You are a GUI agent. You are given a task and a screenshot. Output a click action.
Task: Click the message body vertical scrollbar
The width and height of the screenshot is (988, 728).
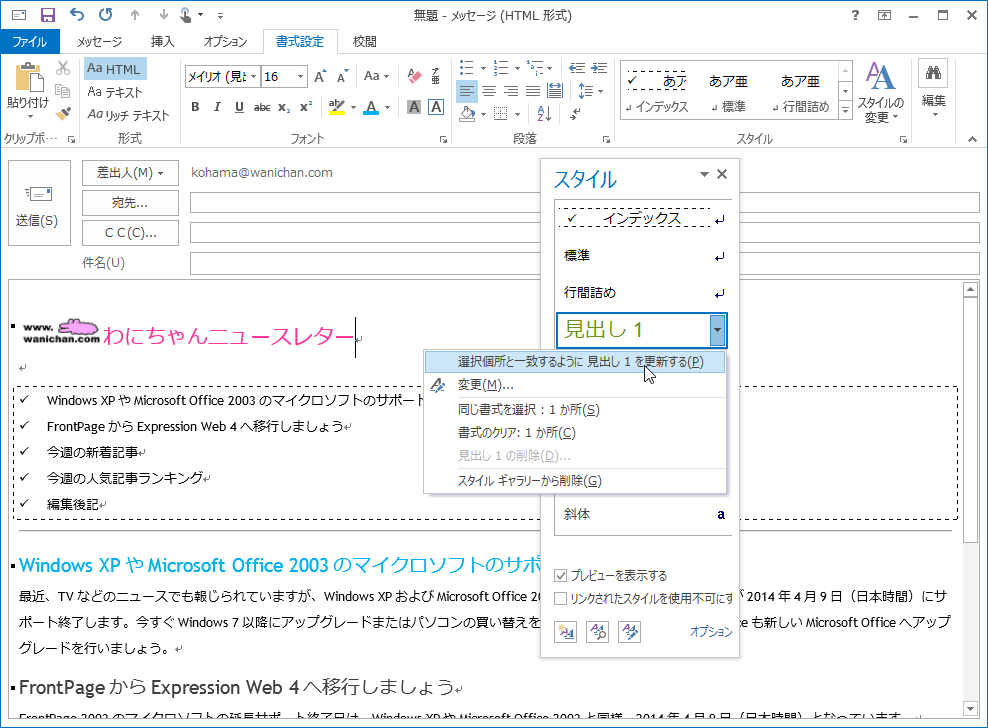point(970,499)
